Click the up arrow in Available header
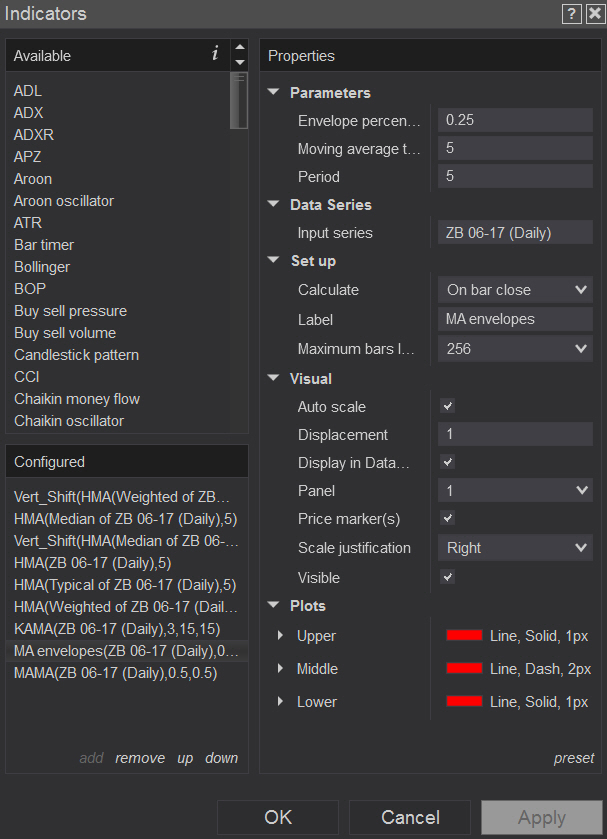 point(239,47)
